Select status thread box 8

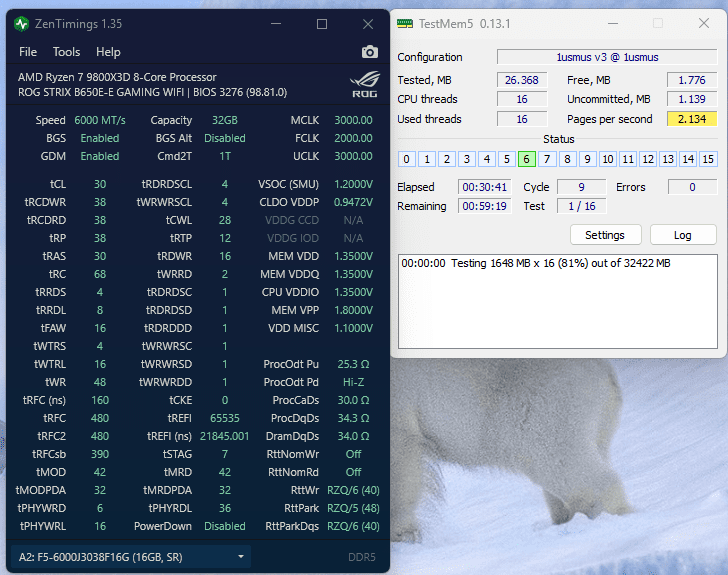(567, 159)
